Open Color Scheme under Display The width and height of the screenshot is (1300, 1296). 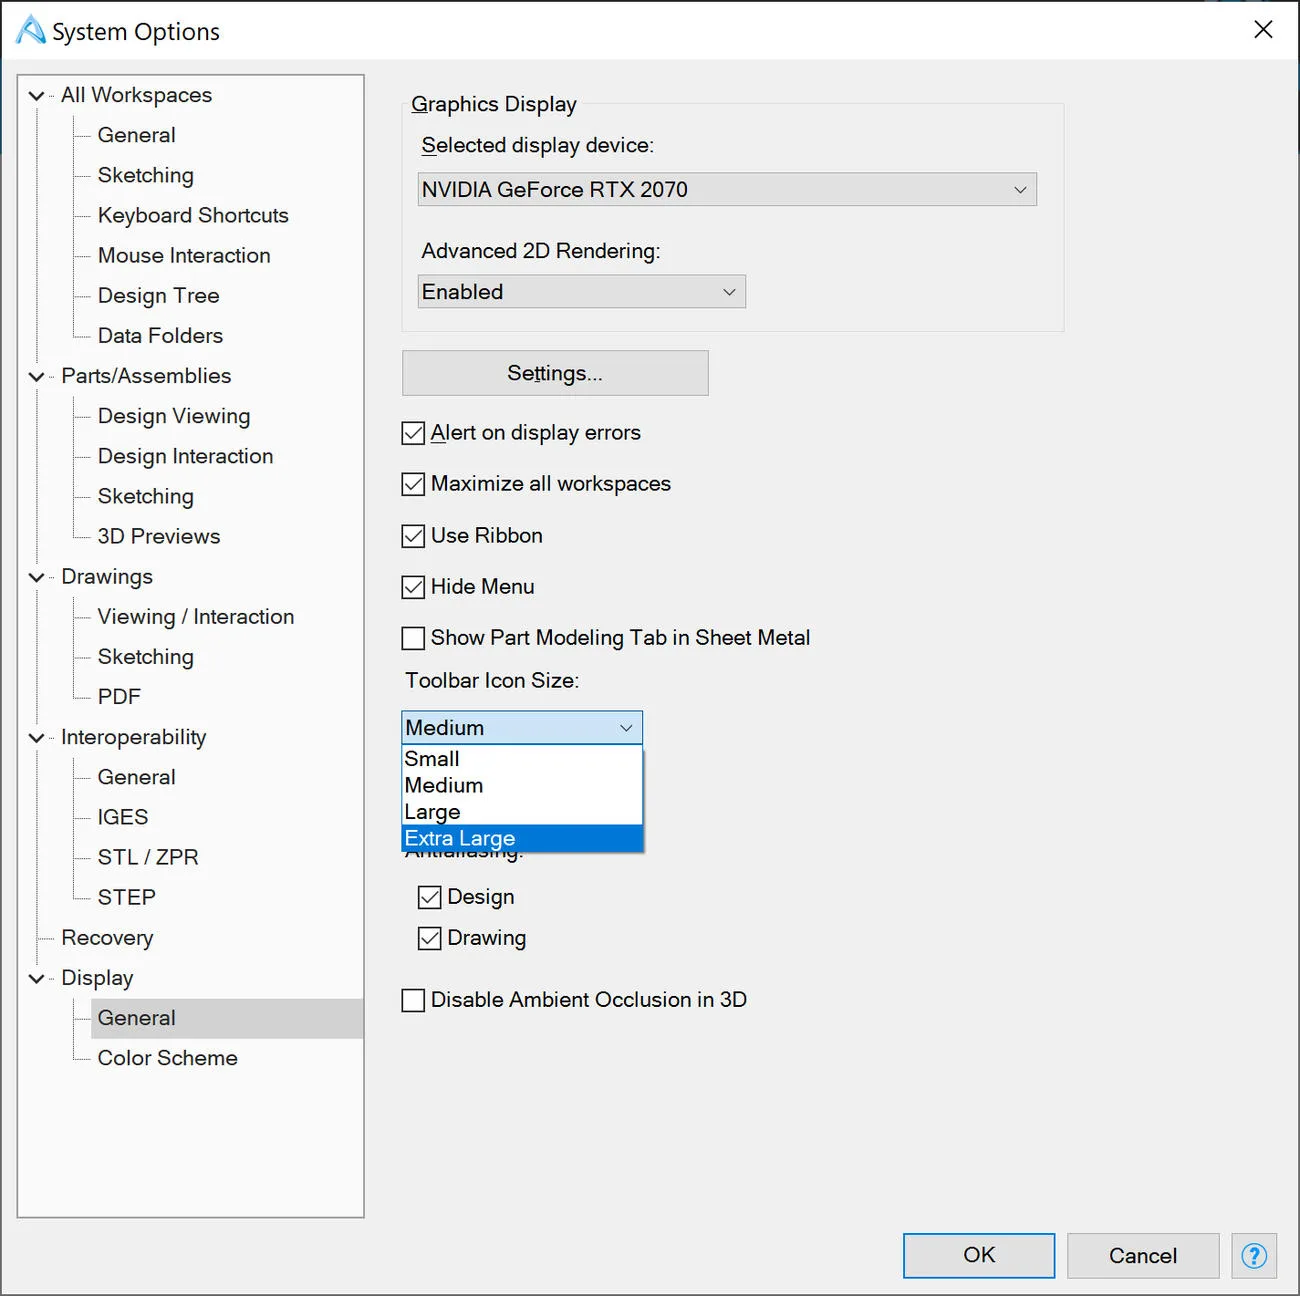pyautogui.click(x=167, y=1058)
